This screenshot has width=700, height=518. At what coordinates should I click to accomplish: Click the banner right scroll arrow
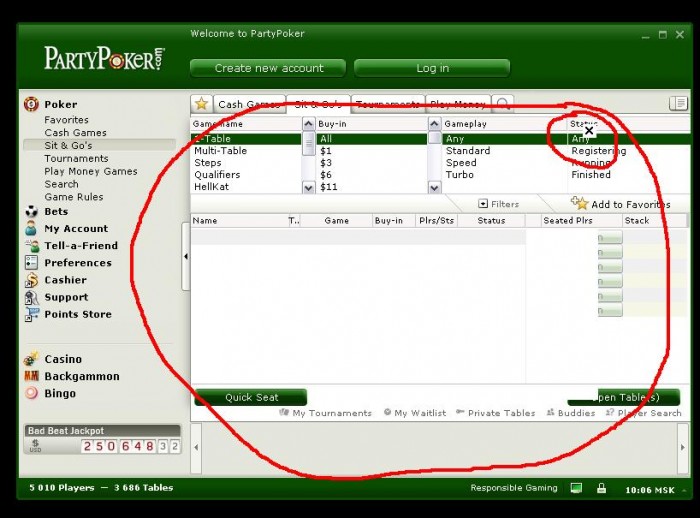683,447
